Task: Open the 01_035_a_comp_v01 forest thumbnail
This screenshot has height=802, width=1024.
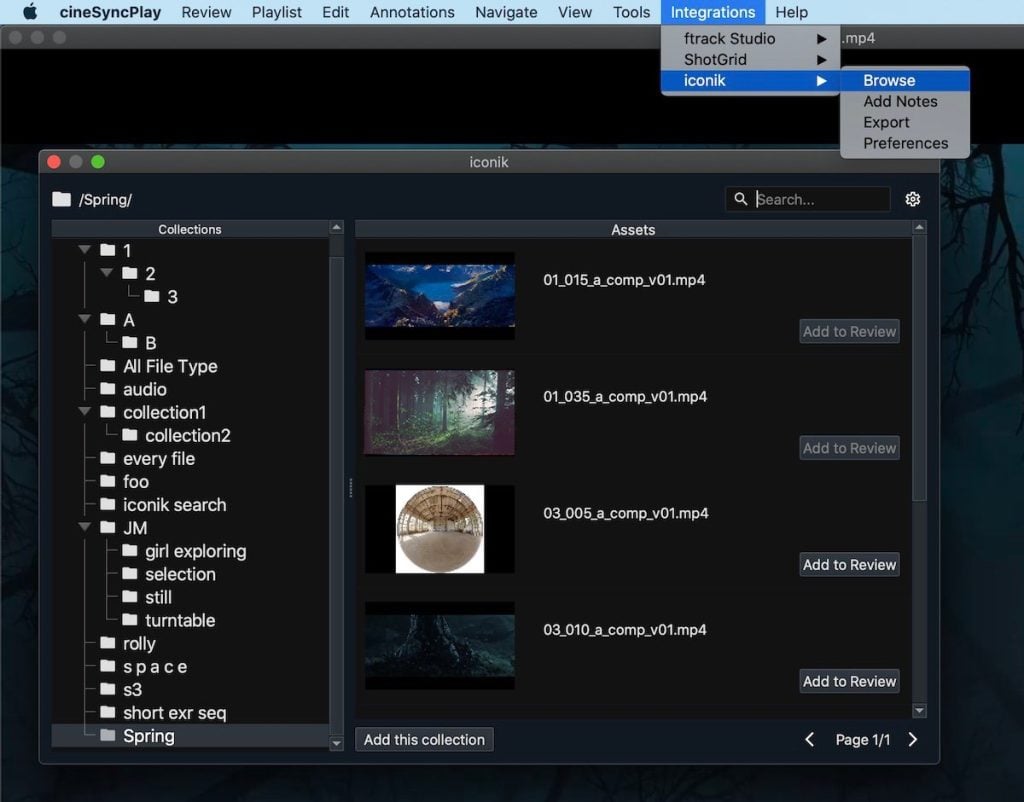Action: coord(439,412)
